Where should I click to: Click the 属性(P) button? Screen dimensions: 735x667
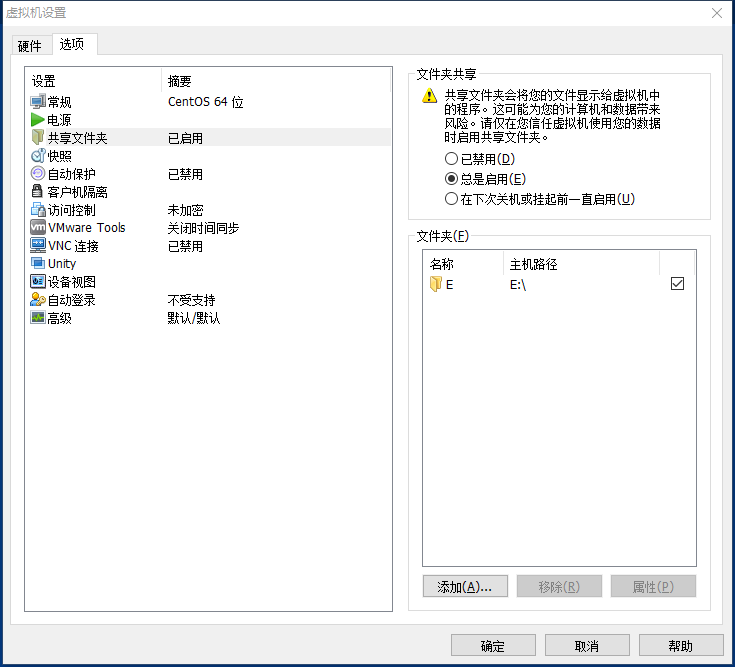(x=653, y=586)
